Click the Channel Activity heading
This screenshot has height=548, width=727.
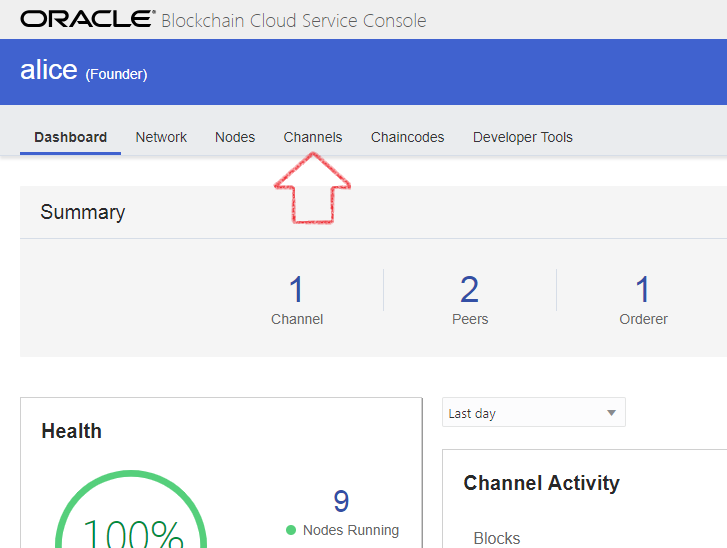[542, 483]
